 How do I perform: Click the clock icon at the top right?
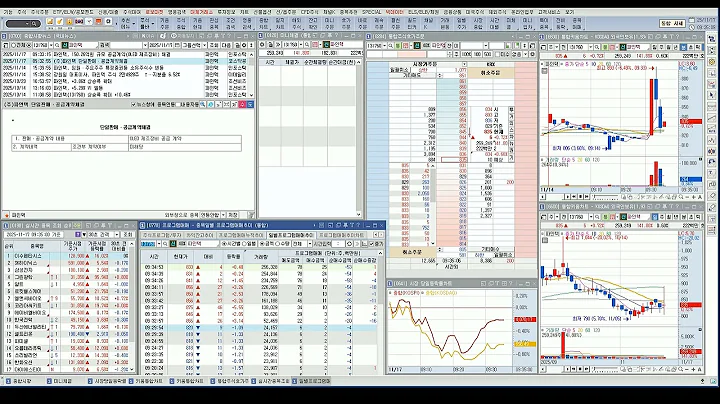pos(693,27)
